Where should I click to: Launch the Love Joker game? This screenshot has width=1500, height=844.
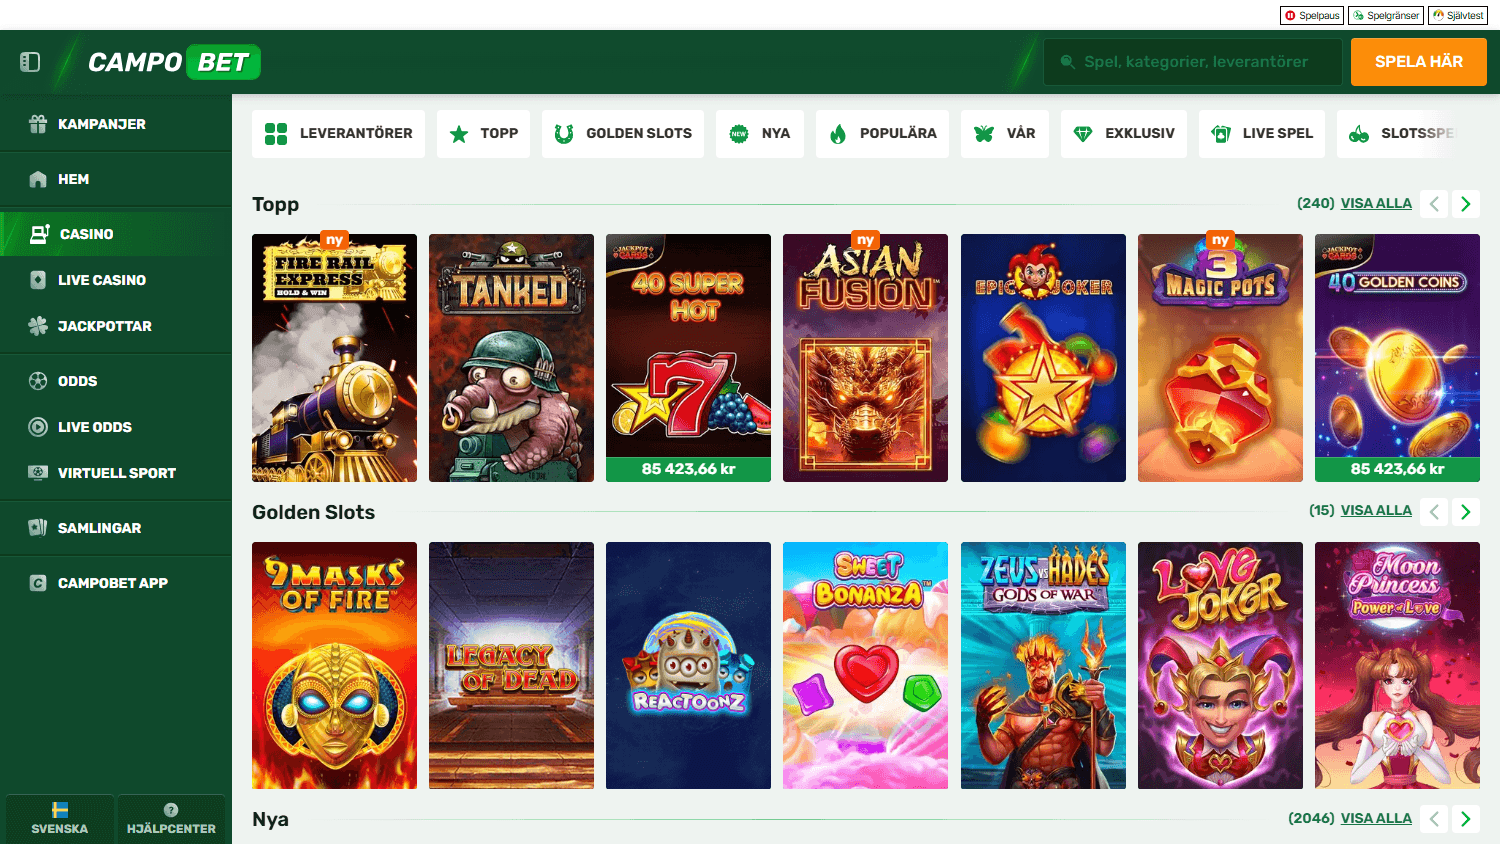click(1220, 665)
